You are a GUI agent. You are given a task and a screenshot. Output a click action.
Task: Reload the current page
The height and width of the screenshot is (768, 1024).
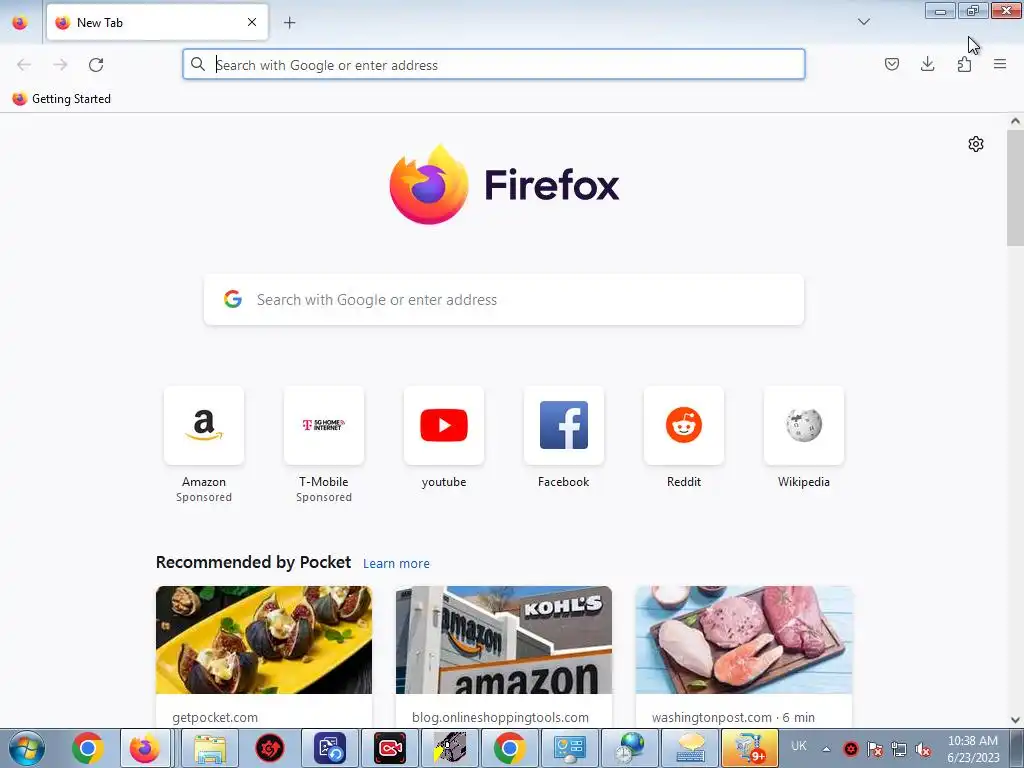click(x=96, y=65)
